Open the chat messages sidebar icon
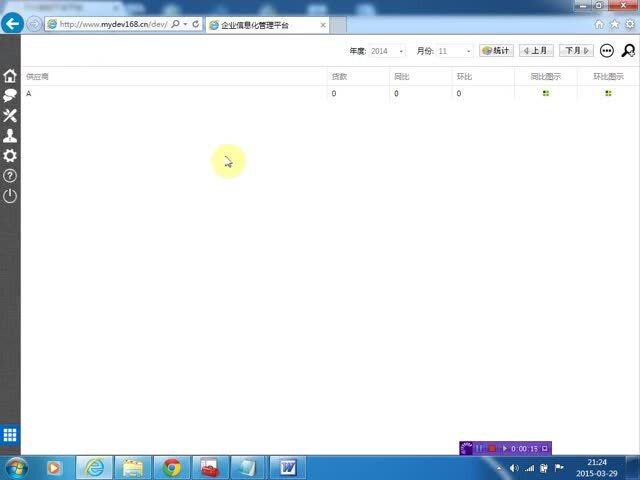 tap(10, 96)
